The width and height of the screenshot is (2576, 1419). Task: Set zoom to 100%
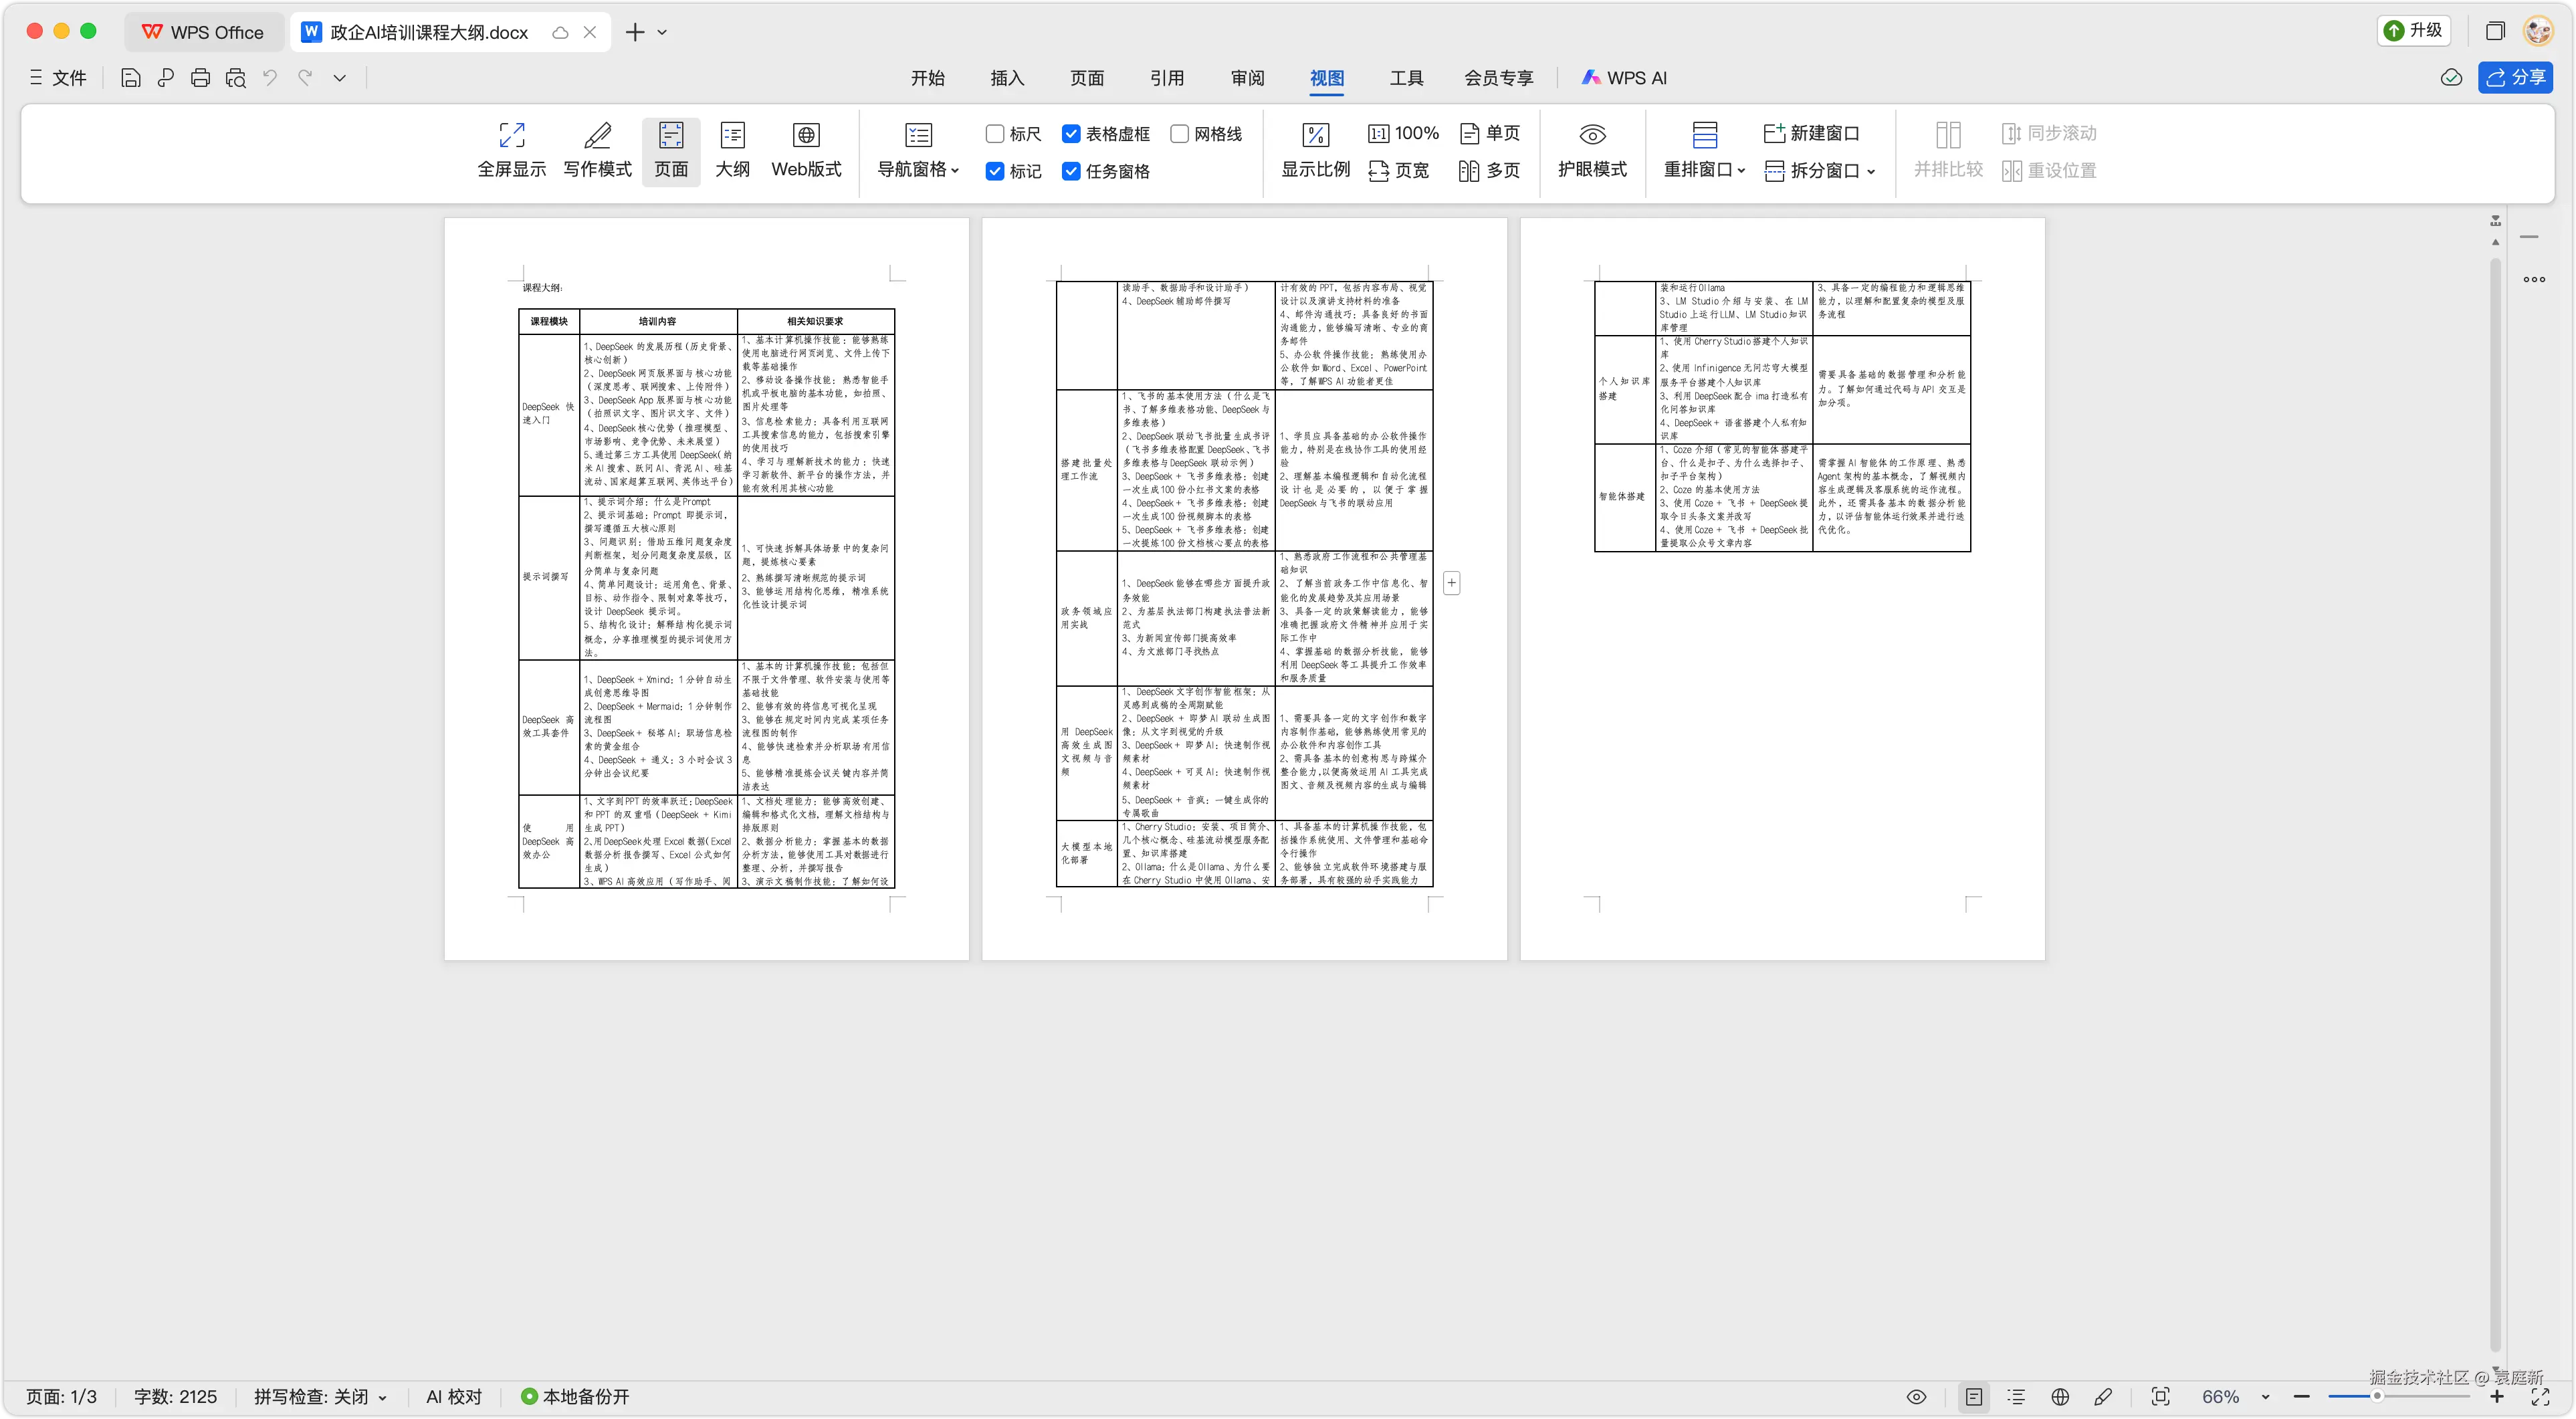click(x=1403, y=133)
